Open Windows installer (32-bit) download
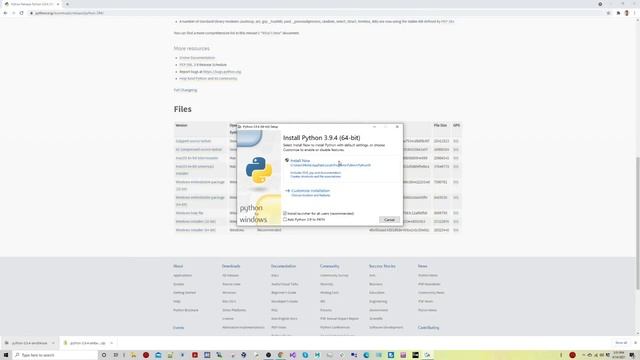 coord(196,222)
